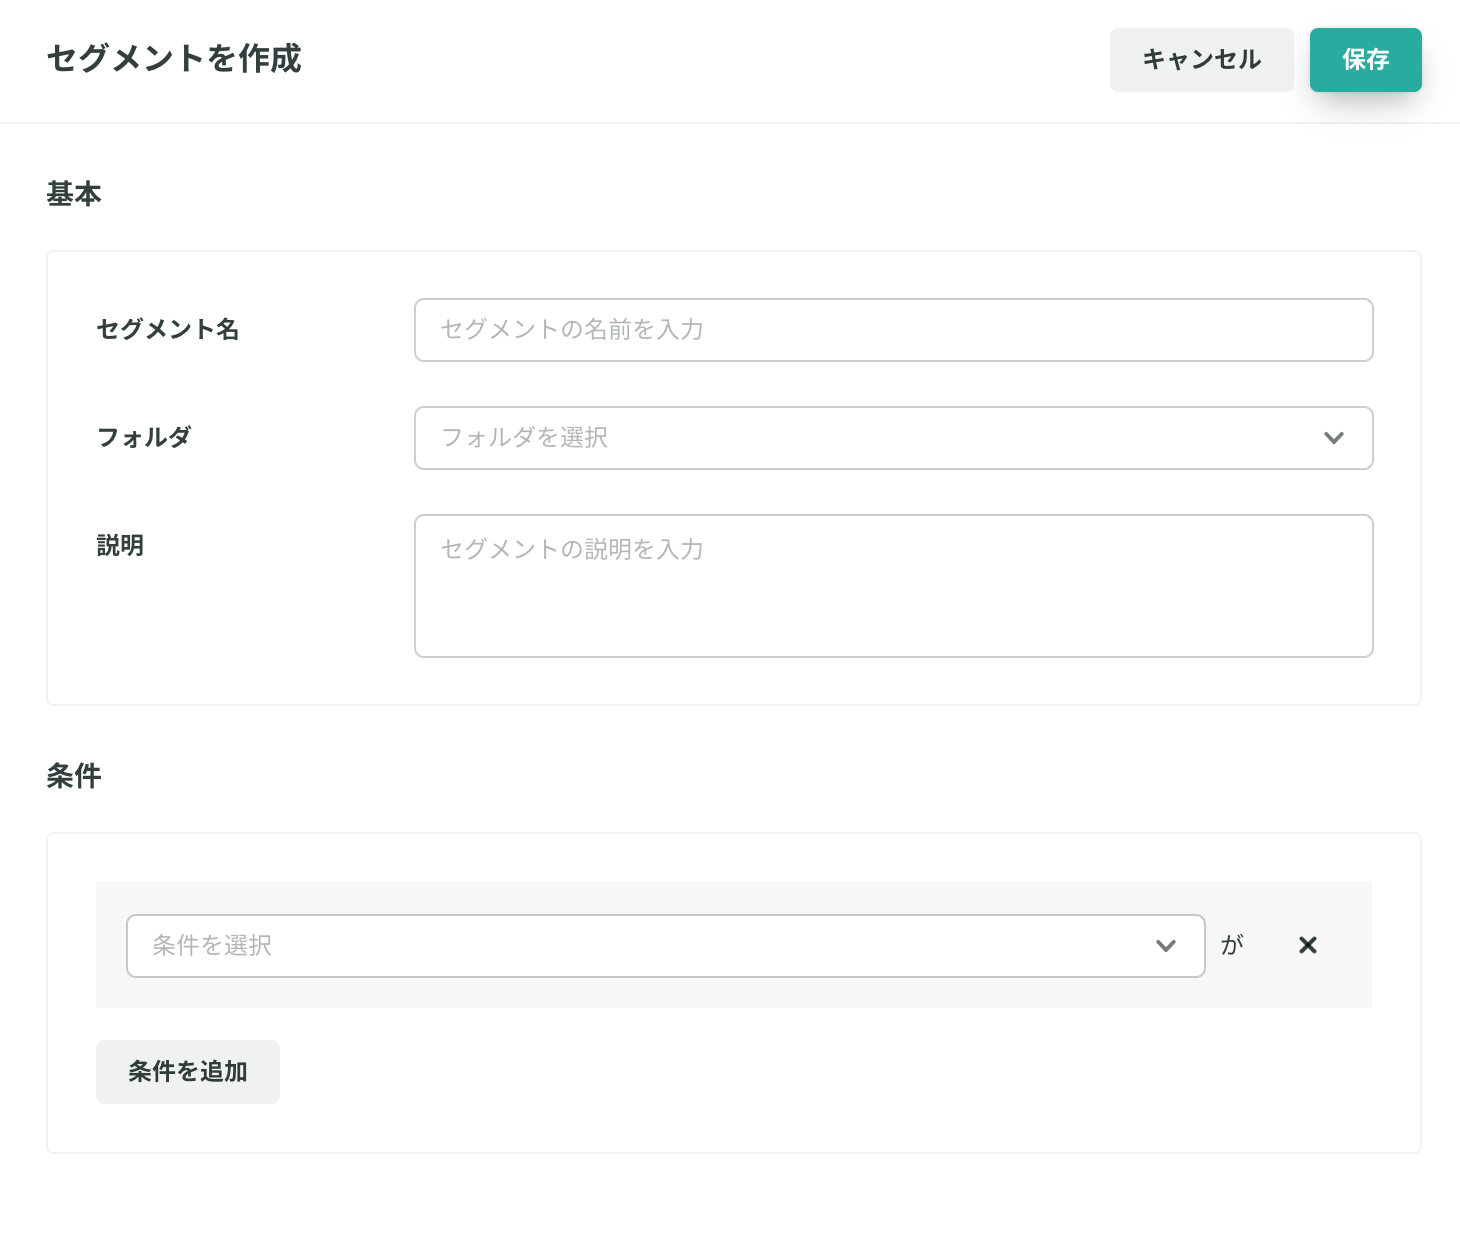Select the 基本 section heading
The height and width of the screenshot is (1258, 1460).
(x=74, y=193)
